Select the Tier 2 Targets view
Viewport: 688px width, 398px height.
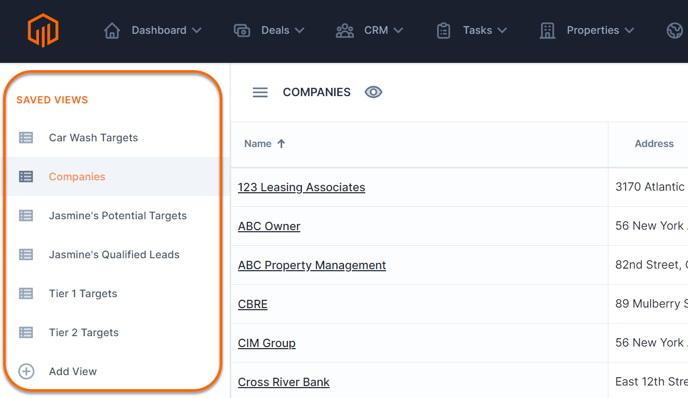pyautogui.click(x=83, y=333)
